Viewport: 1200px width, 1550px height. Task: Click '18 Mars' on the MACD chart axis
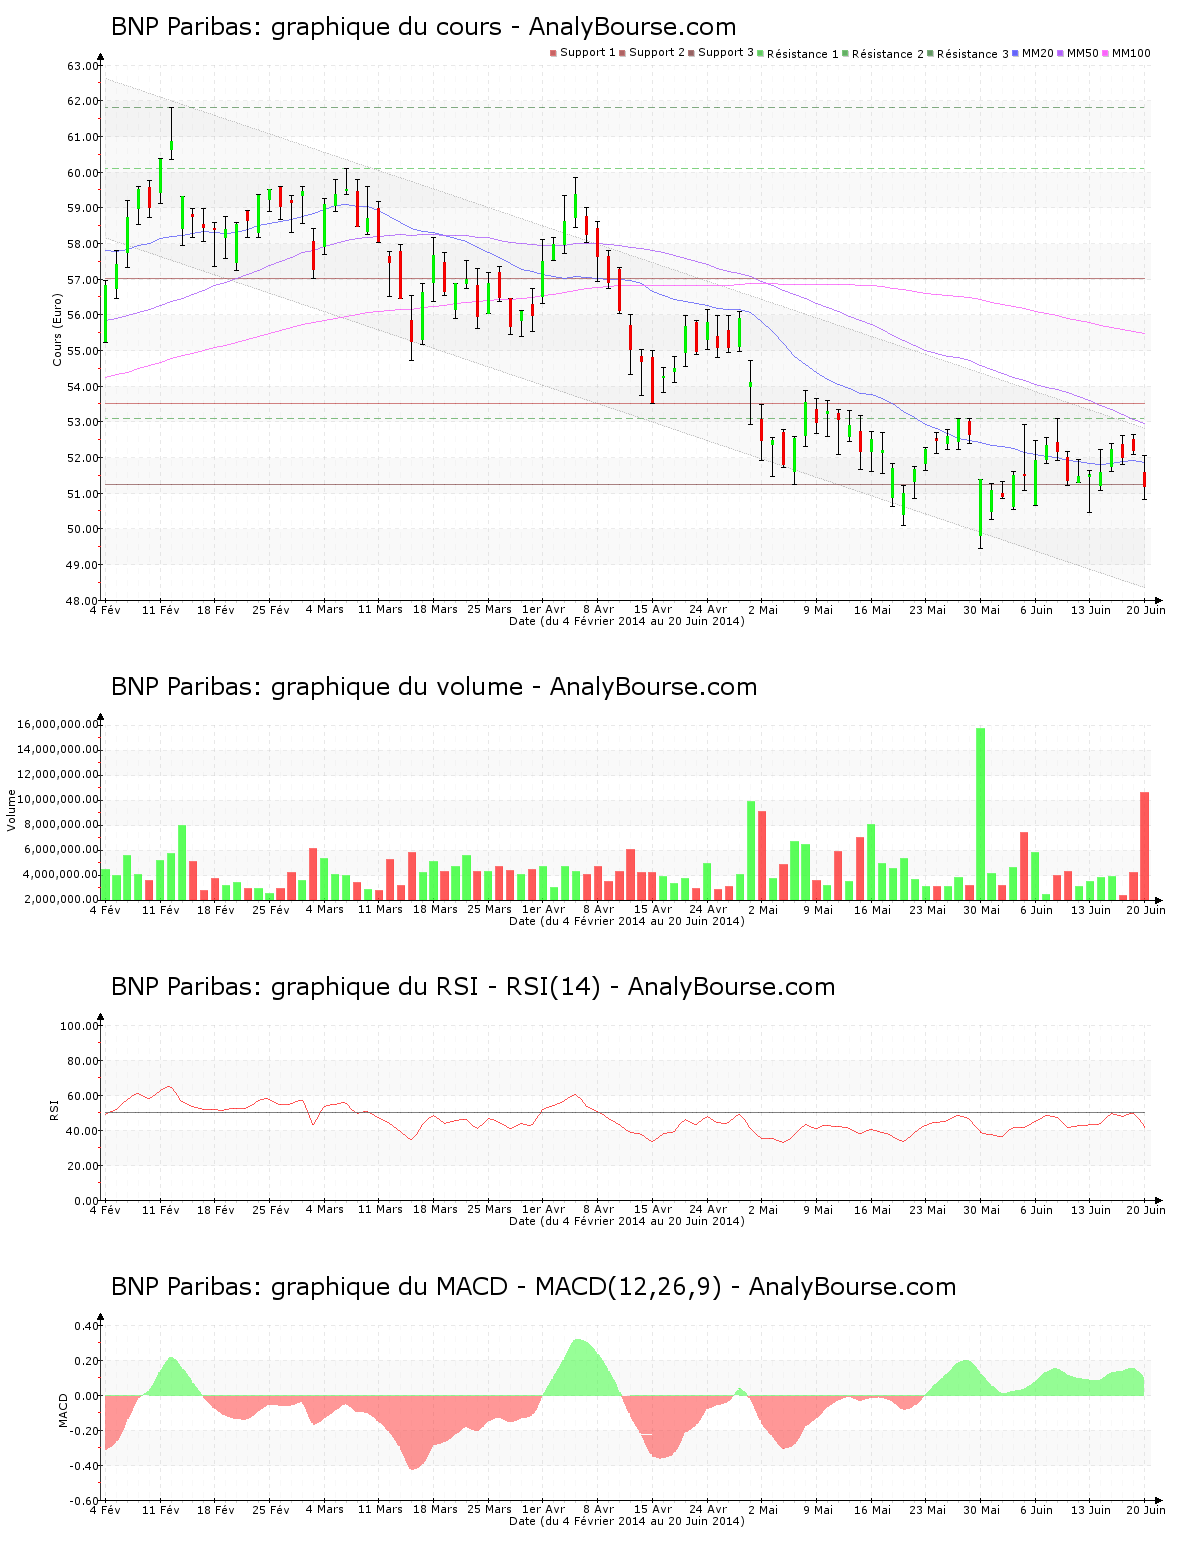coord(435,1509)
